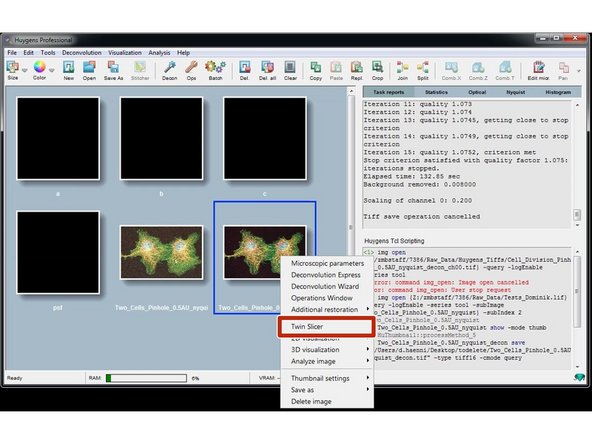The width and height of the screenshot is (592, 444).
Task: Click the Comb.X icon
Action: [451, 70]
